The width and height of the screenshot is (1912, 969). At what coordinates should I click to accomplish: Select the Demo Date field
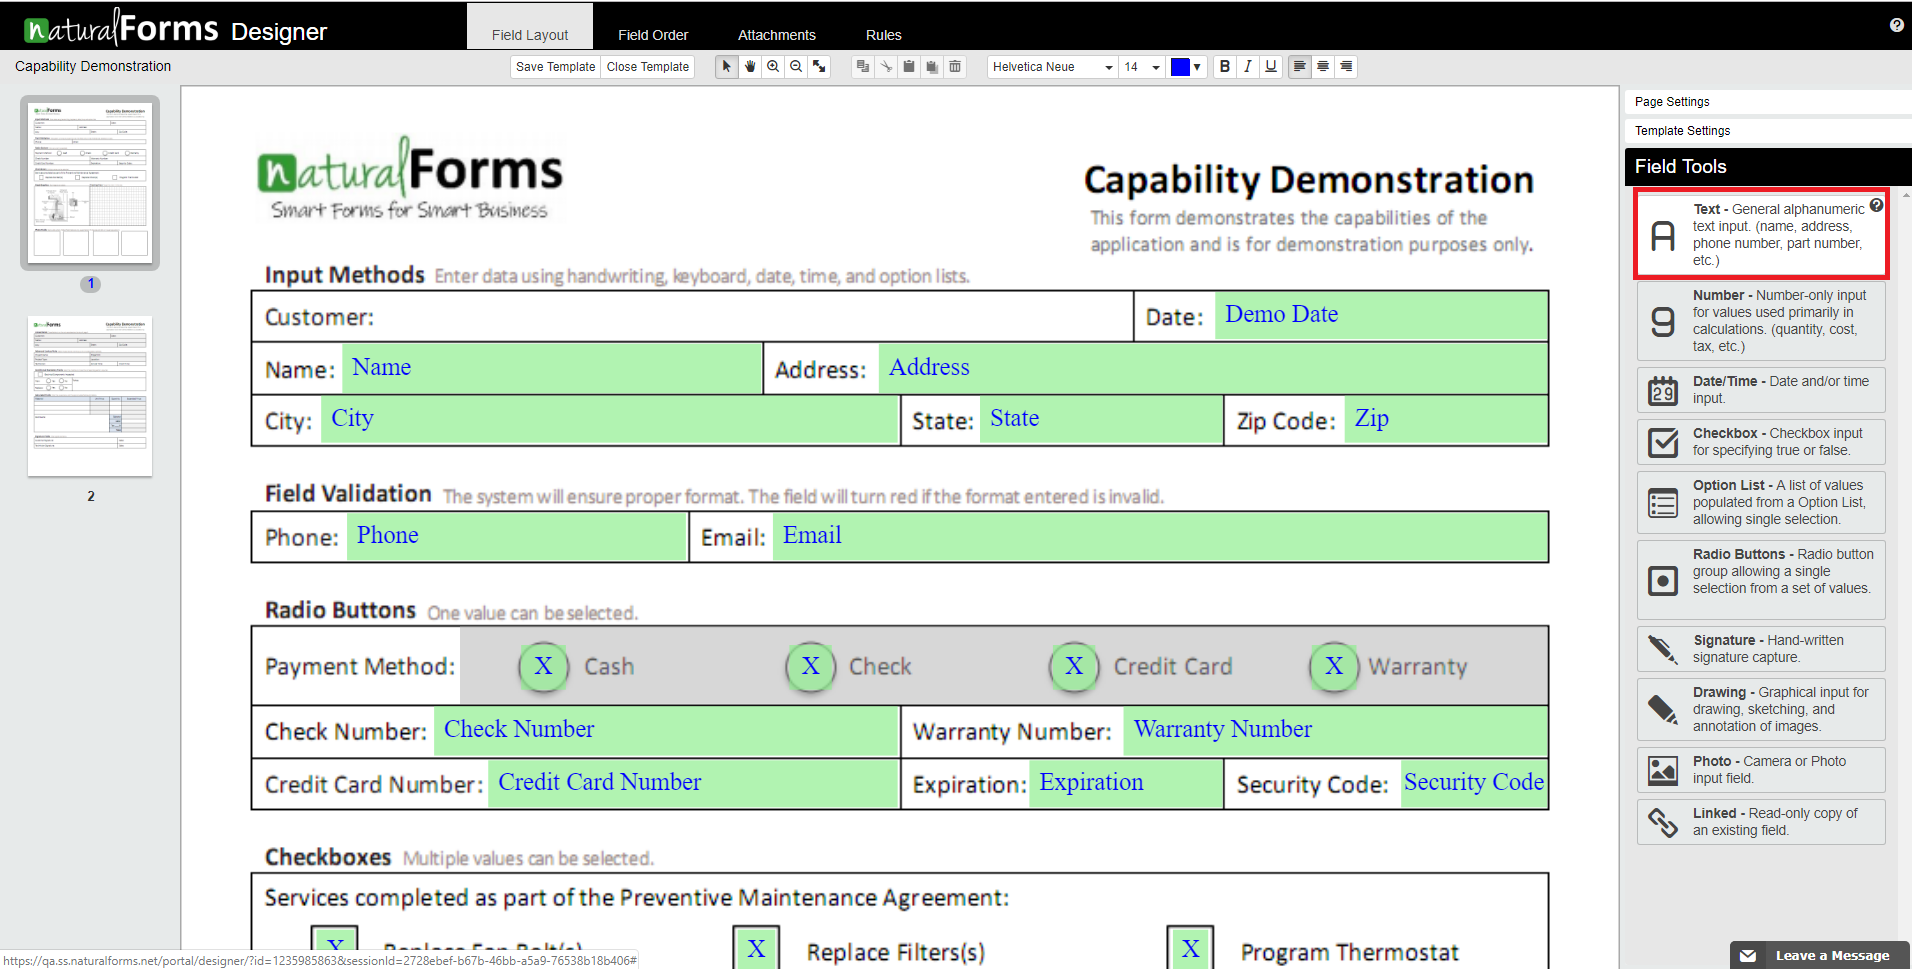click(1381, 316)
